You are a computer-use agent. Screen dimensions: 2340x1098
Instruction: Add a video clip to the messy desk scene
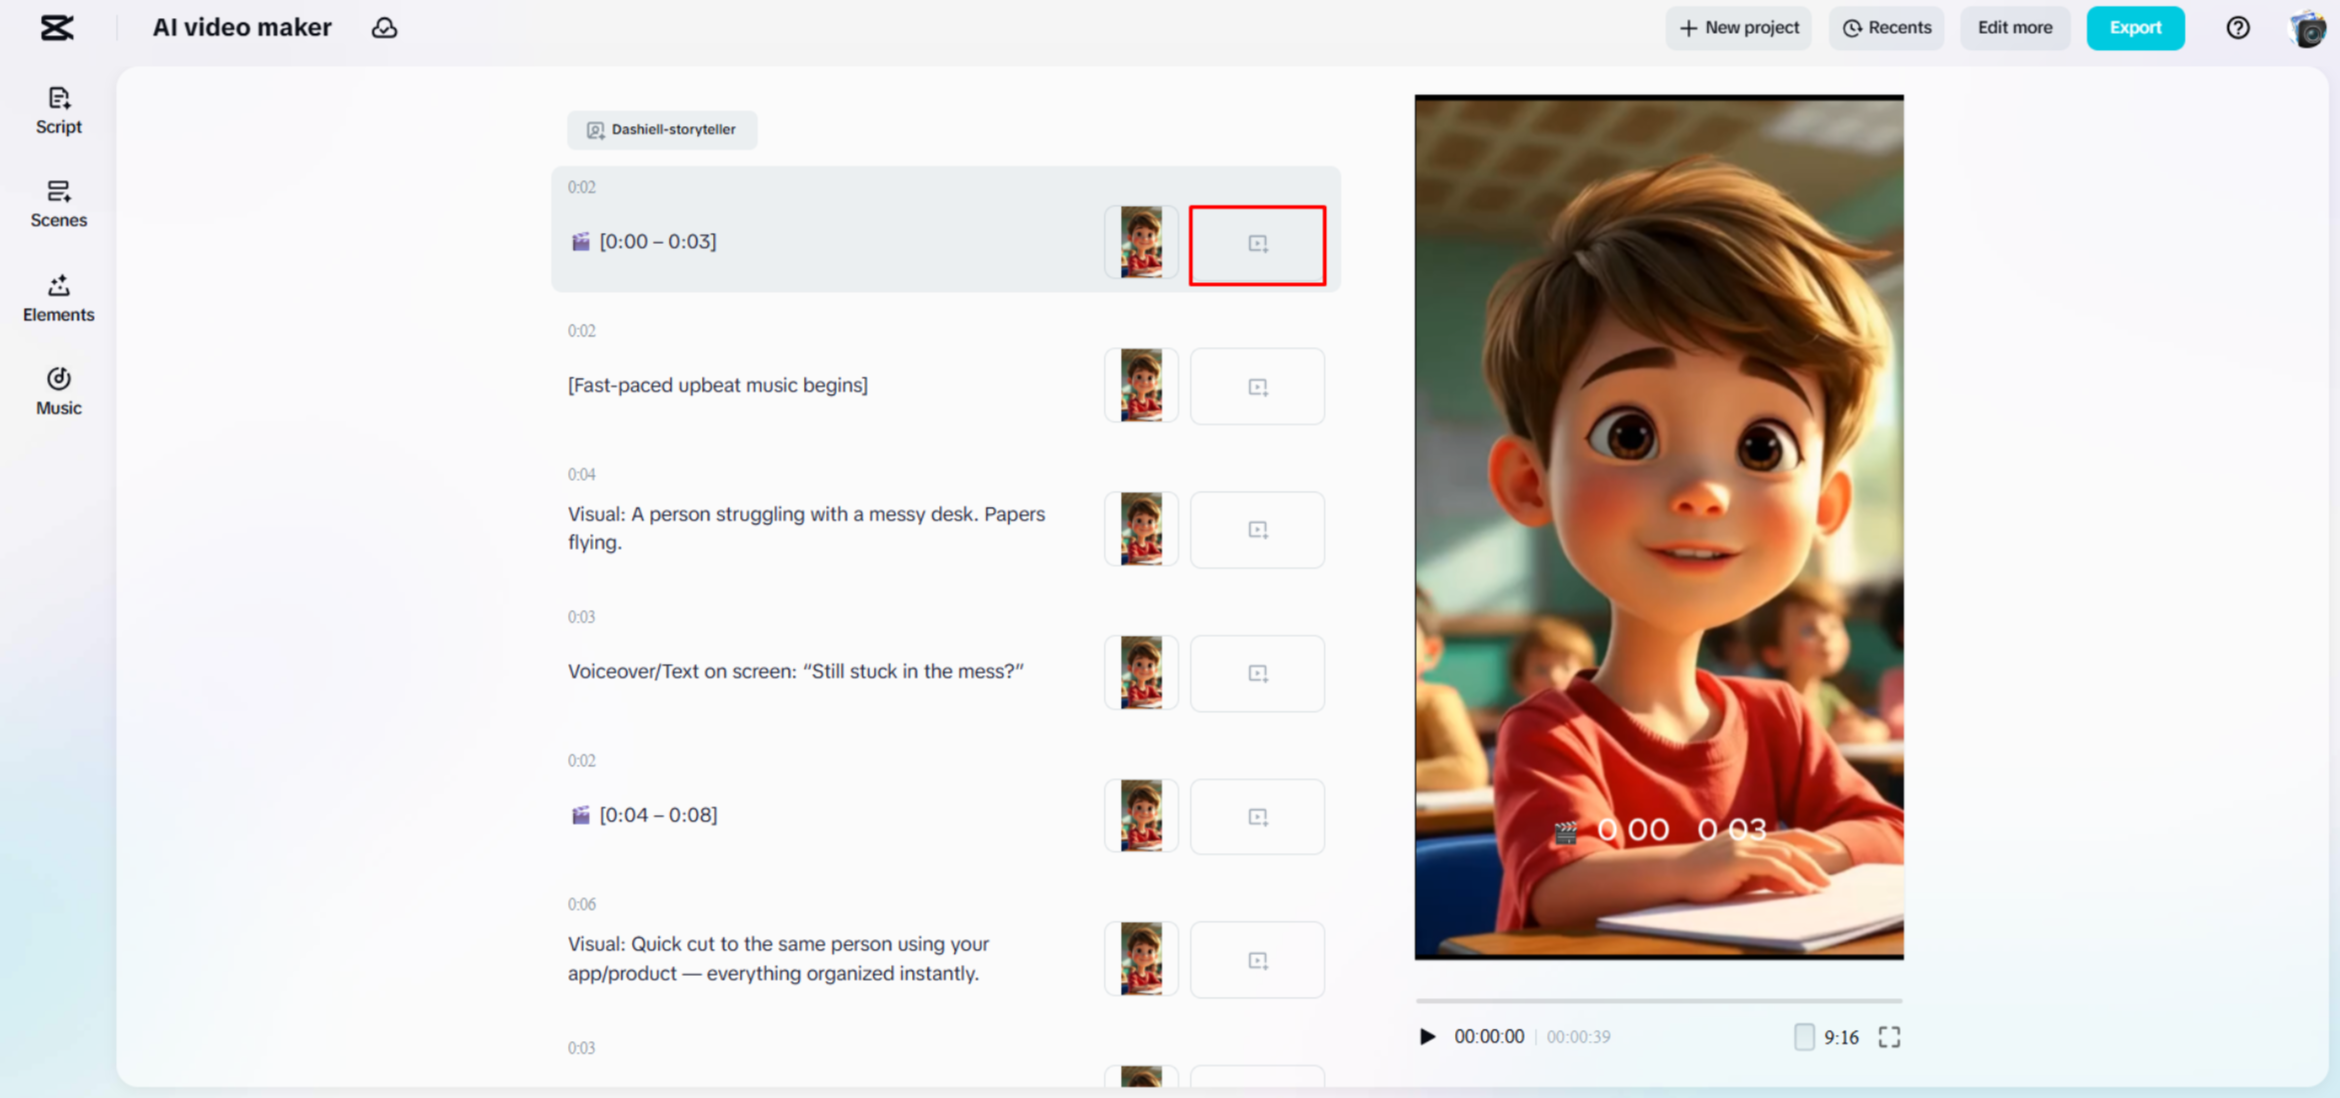(x=1257, y=529)
